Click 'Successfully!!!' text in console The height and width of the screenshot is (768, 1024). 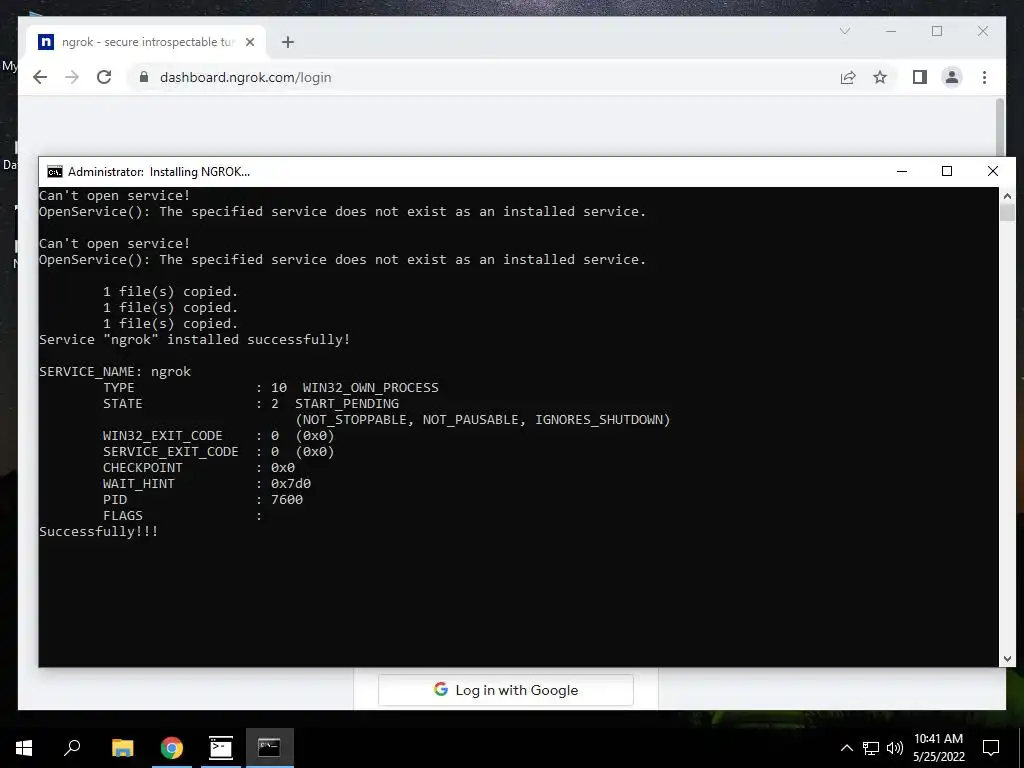(99, 532)
